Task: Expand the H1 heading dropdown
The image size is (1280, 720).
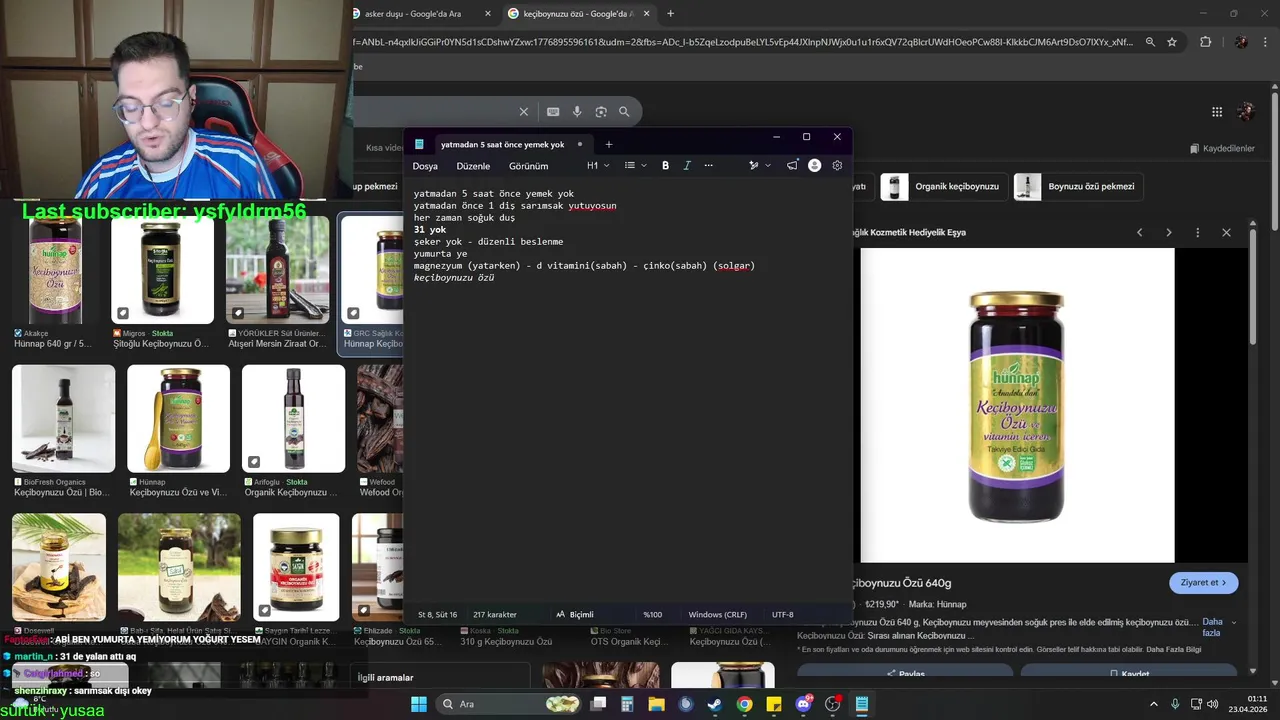Action: point(598,166)
